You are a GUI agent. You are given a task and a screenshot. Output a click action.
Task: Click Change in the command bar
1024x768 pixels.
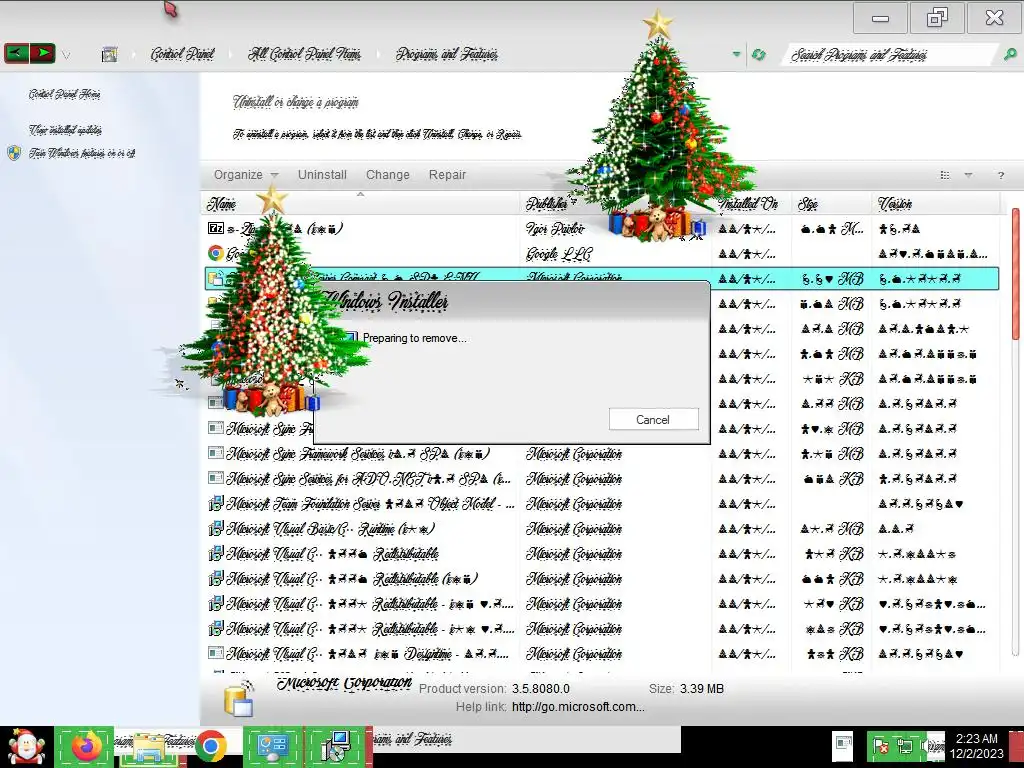388,174
